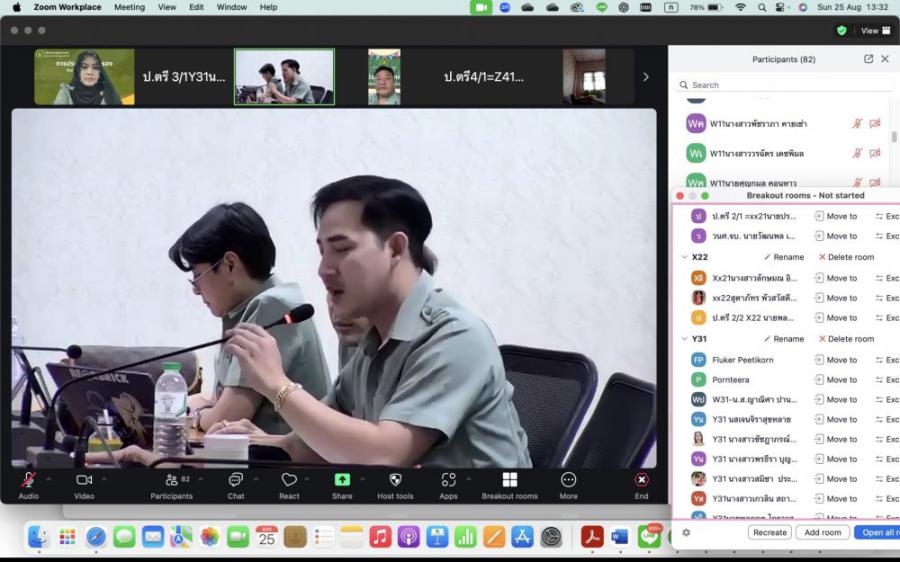Viewport: 900px width, 562px height.
Task: Open Music app in the Dock
Action: coord(380,537)
